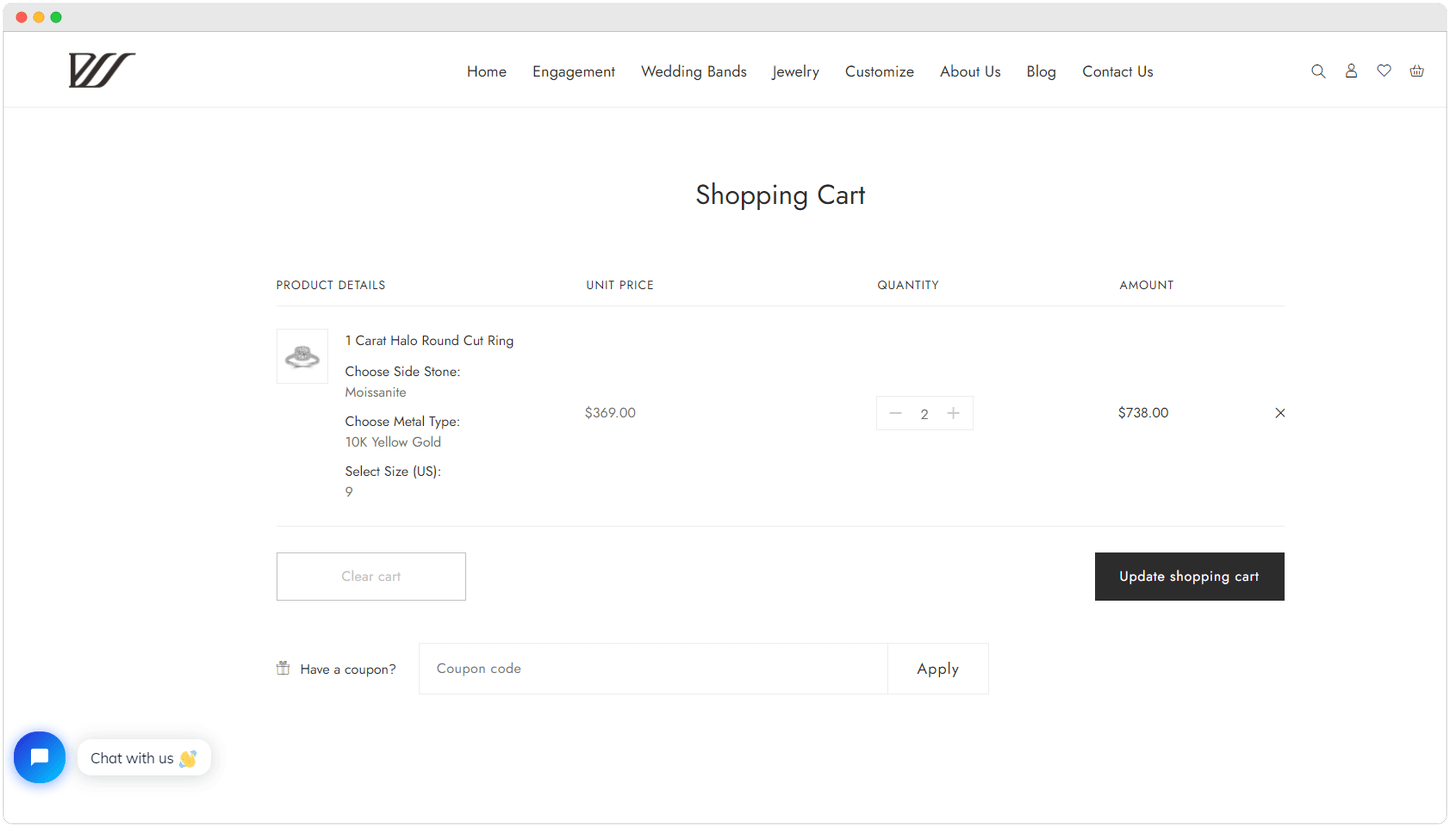Screen dimensions: 1450x827
Task: Open the Customize menu
Action: pyautogui.click(x=880, y=72)
